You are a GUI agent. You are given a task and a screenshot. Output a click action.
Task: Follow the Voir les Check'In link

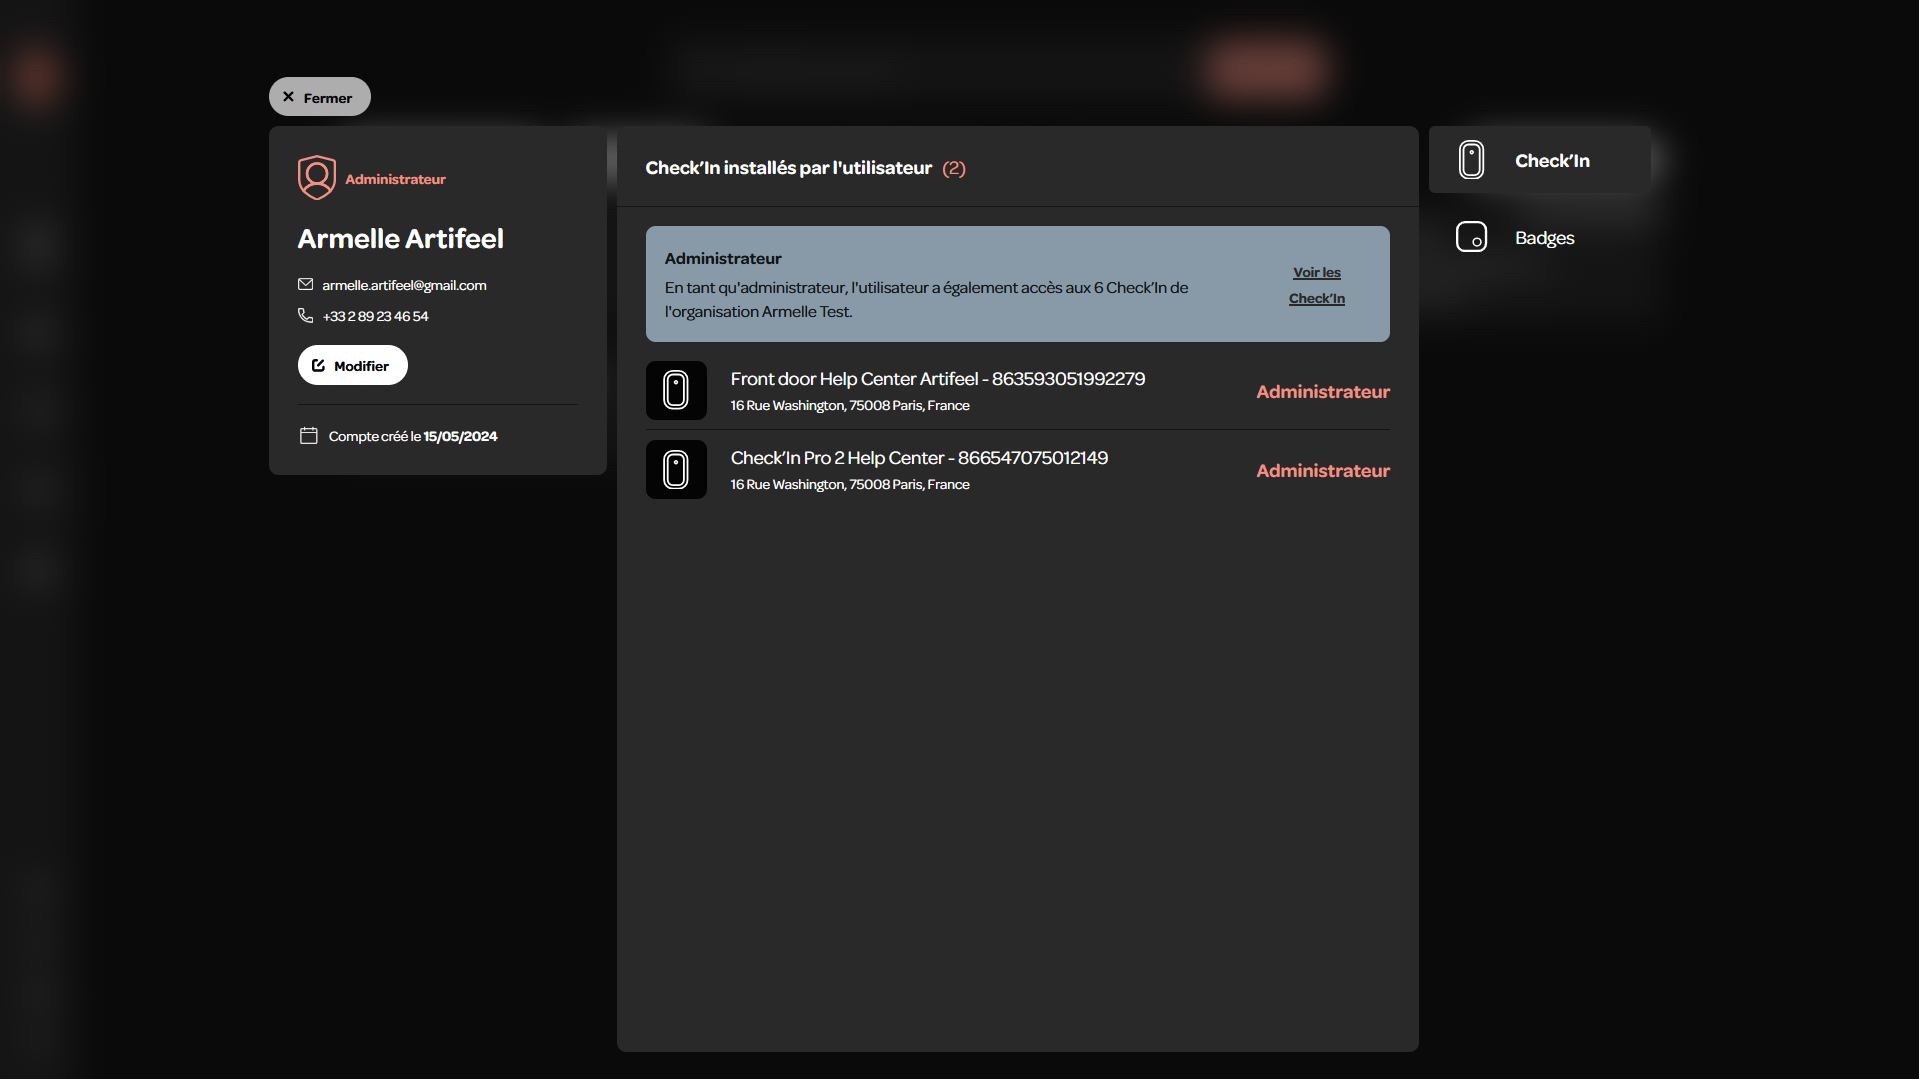coord(1316,285)
